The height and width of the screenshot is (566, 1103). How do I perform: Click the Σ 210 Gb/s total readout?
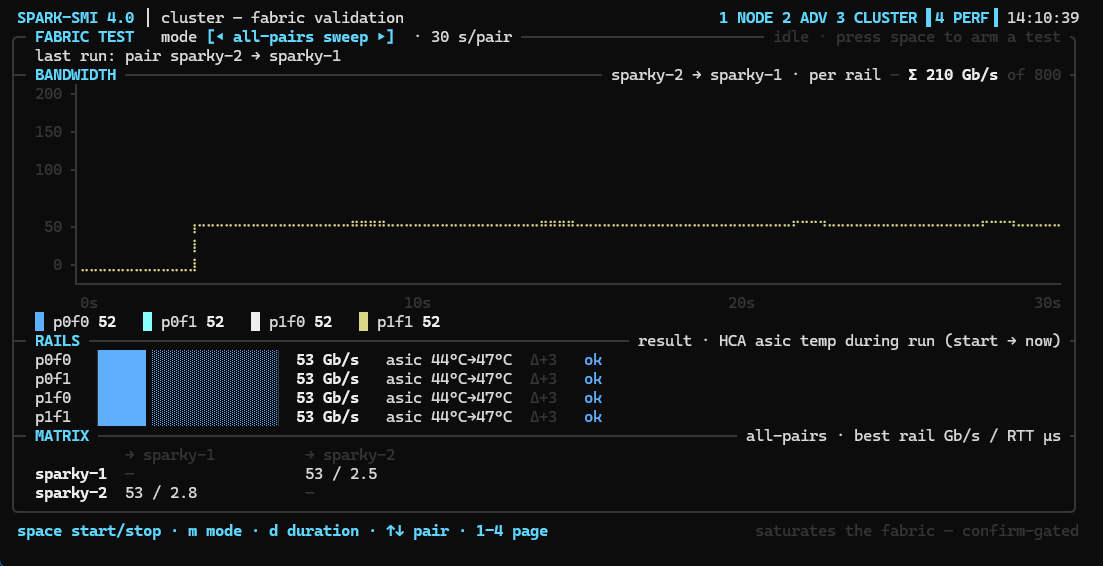(952, 75)
